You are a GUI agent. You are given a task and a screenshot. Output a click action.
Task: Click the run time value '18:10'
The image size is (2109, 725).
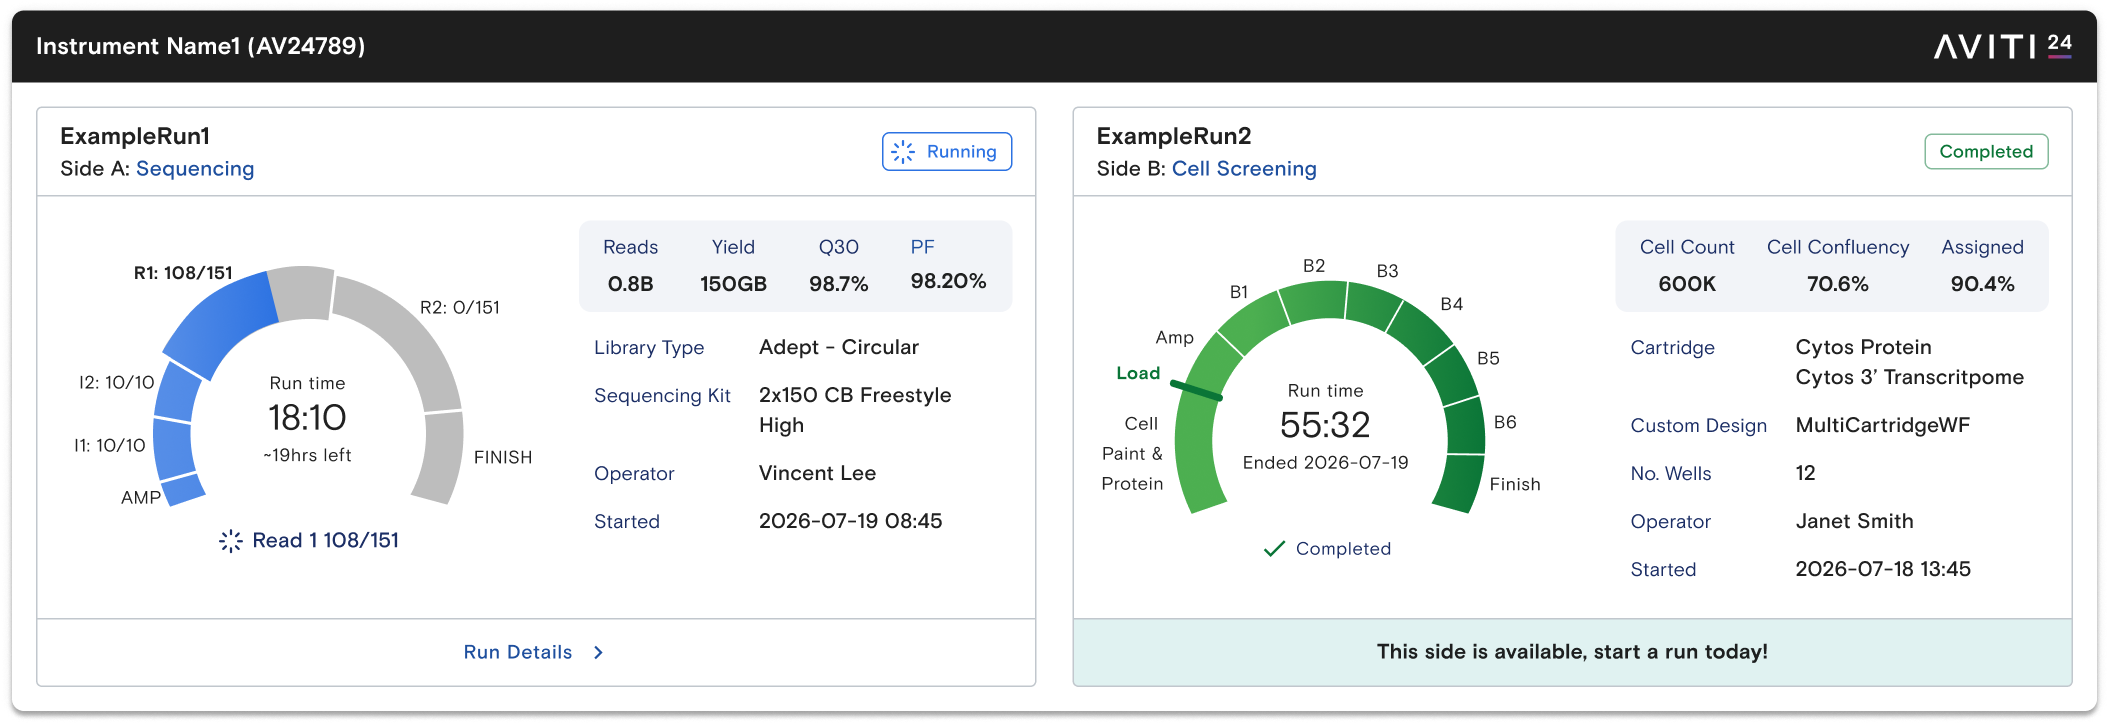coord(307,418)
